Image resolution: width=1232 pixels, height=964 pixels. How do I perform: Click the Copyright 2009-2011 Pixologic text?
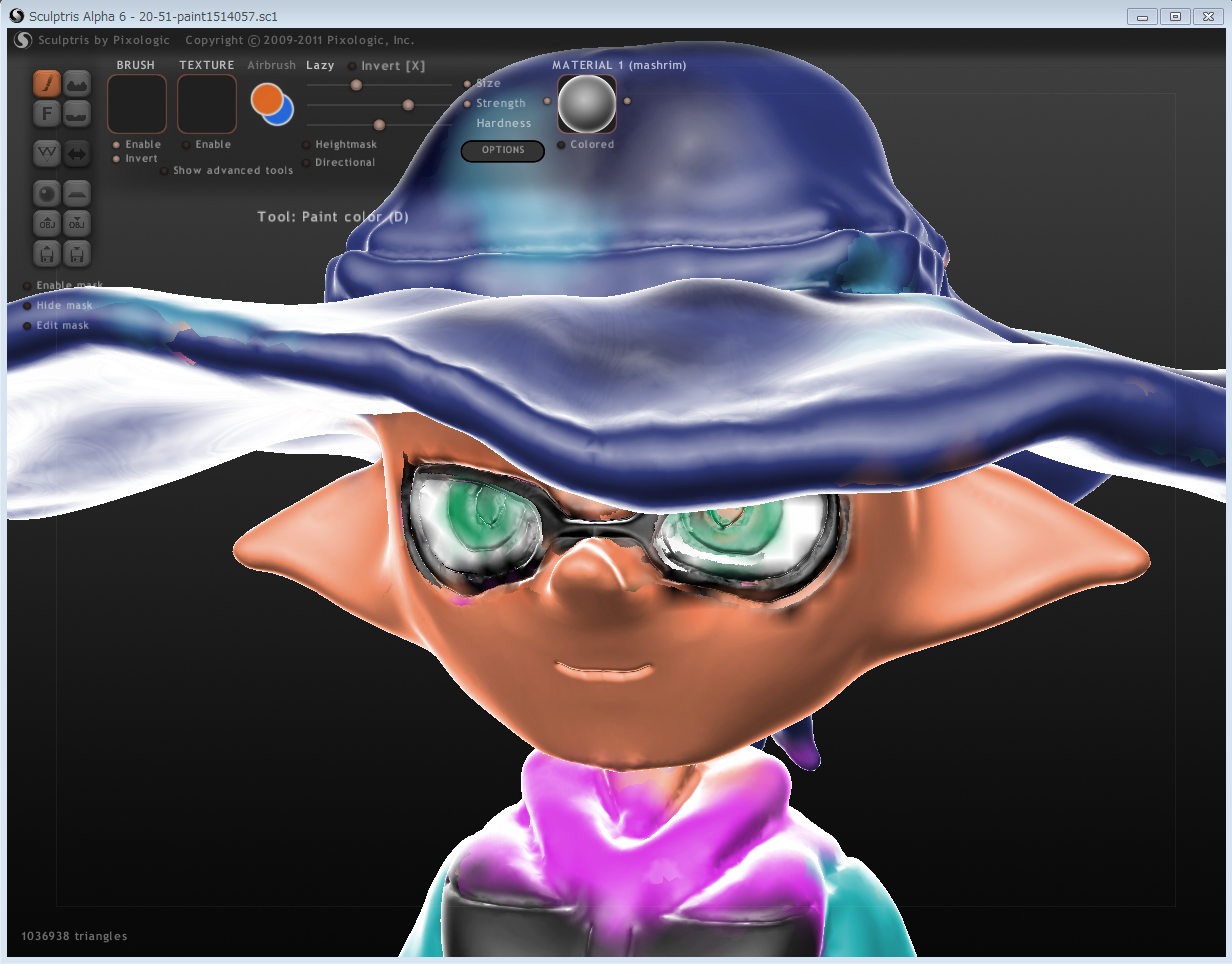click(300, 41)
